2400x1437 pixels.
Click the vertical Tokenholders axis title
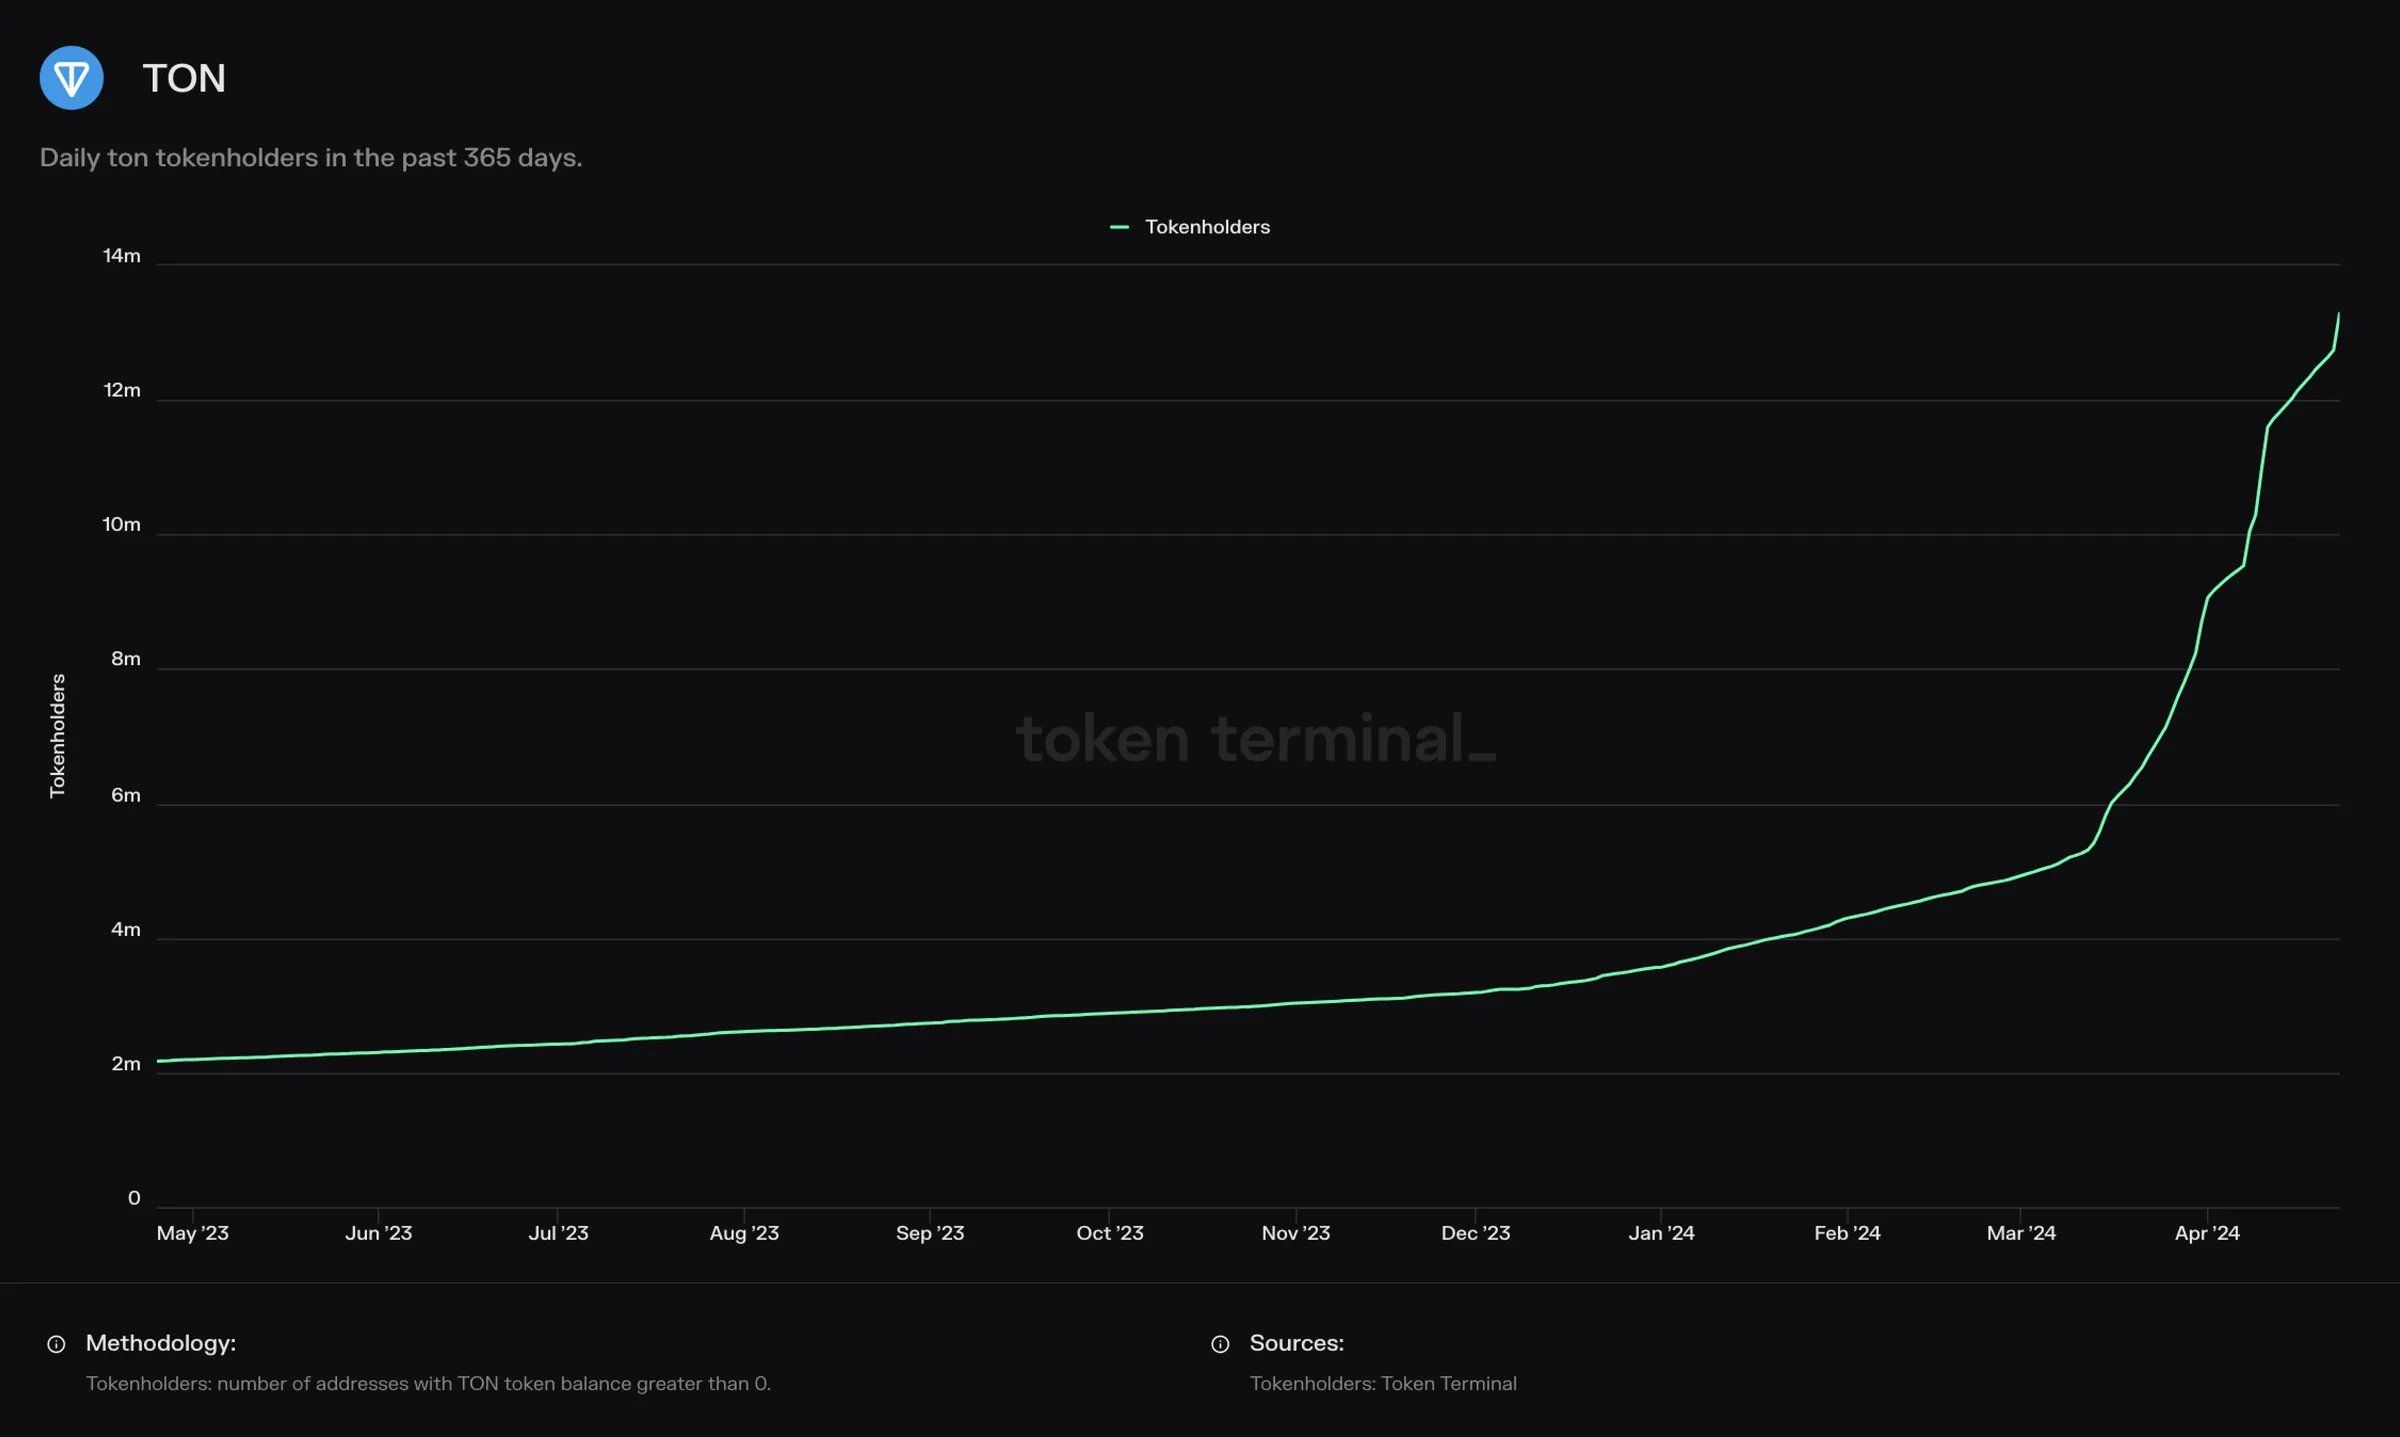click(58, 735)
